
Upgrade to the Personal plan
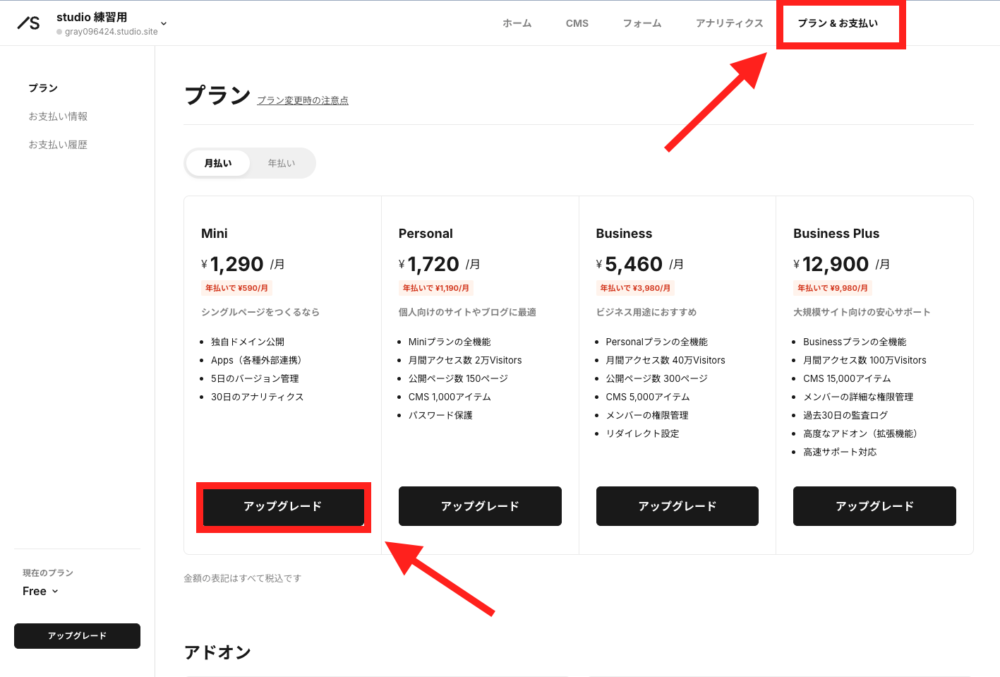(480, 506)
